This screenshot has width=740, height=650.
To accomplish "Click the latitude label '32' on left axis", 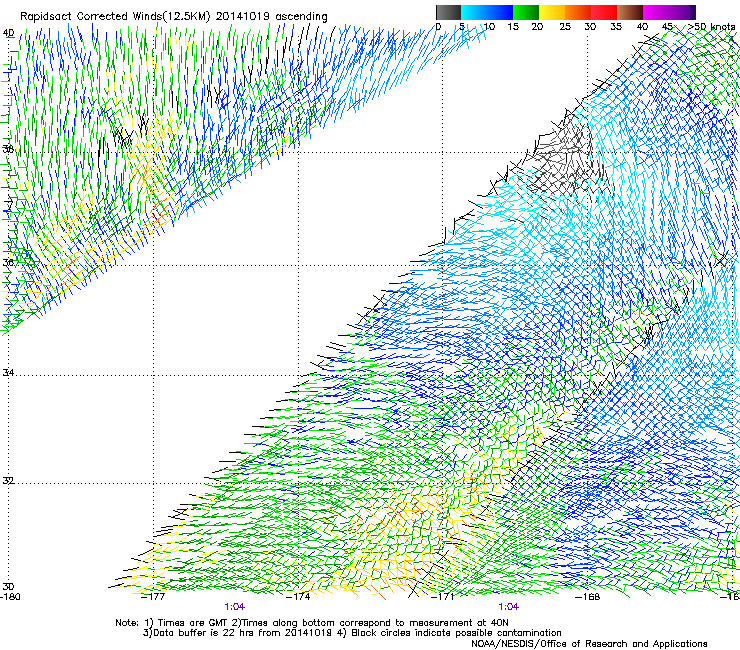I will pos(9,481).
